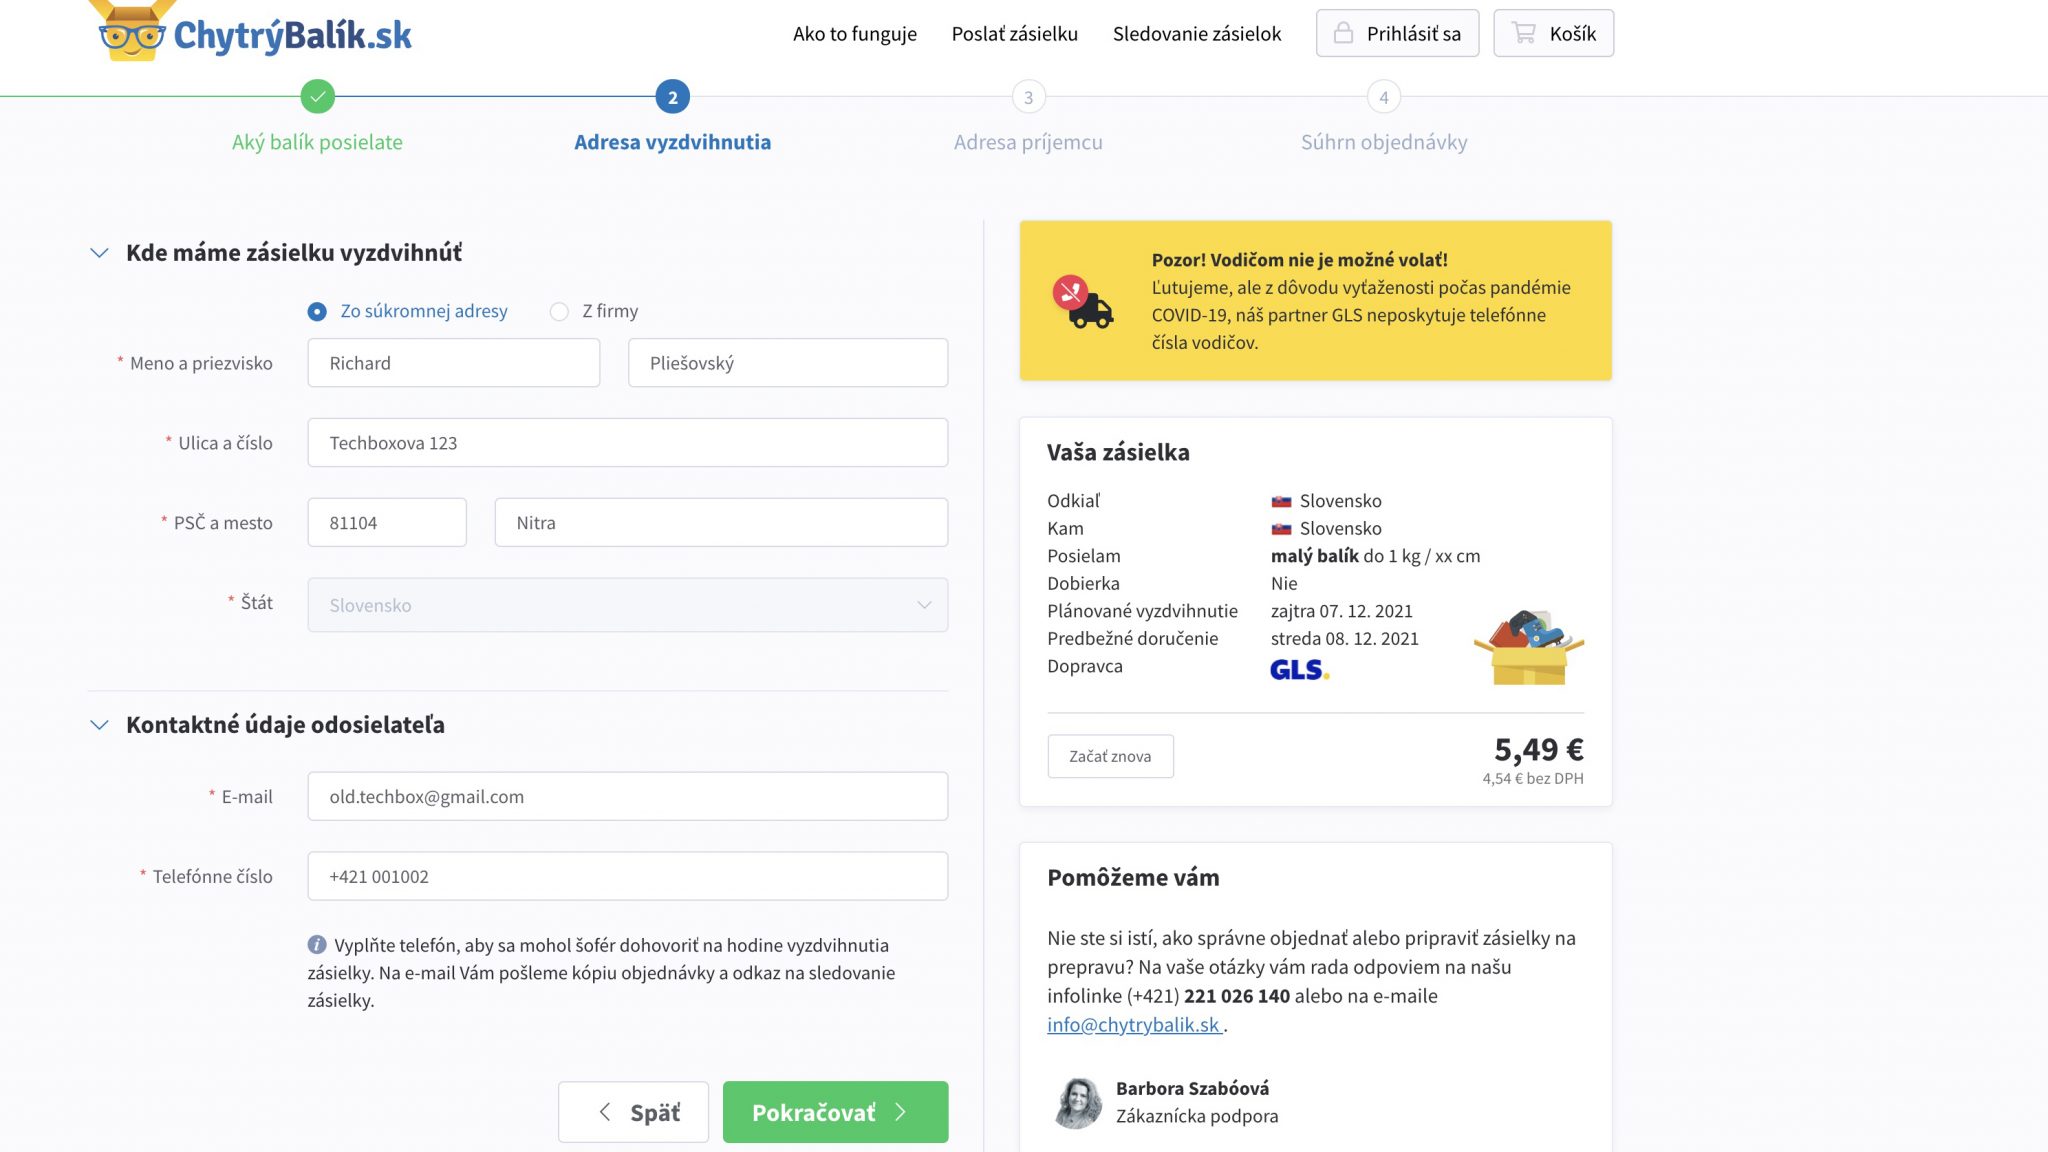Screen dimensions: 2048x1152
Task: Click the shopping cart icon
Action: pyautogui.click(x=1523, y=33)
